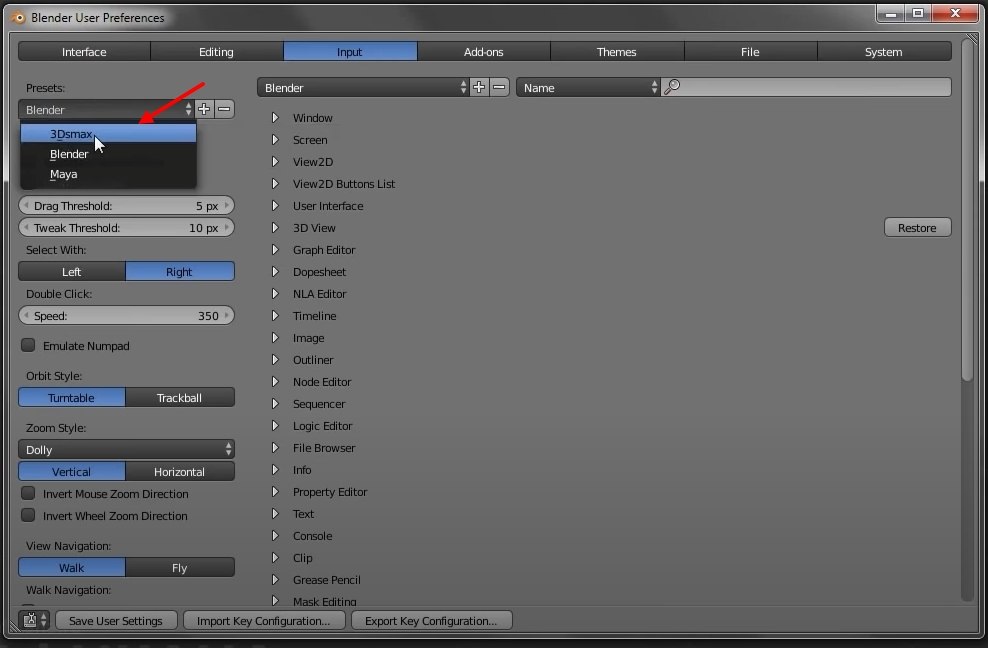Set Select With to Left
The height and width of the screenshot is (648, 988).
pos(72,272)
